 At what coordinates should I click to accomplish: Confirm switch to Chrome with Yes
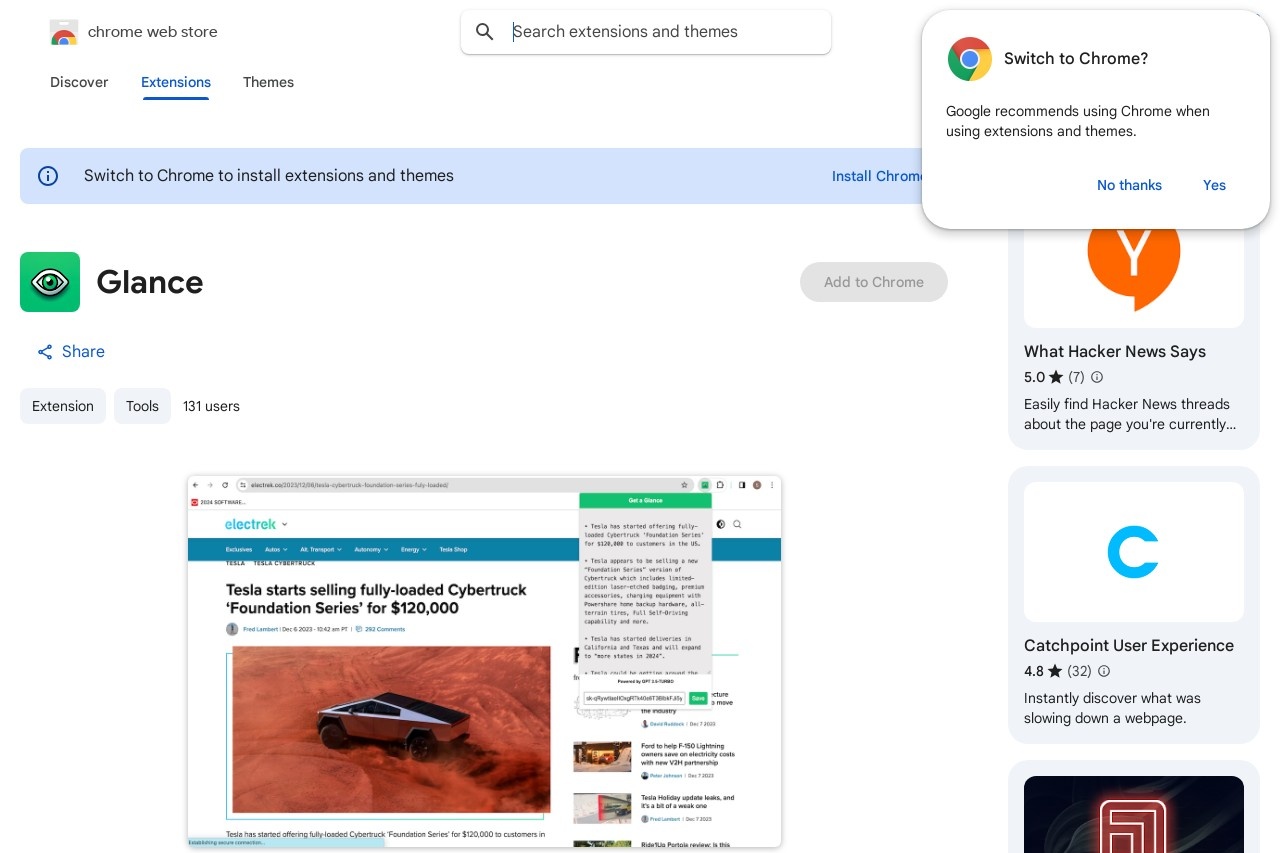(1214, 185)
